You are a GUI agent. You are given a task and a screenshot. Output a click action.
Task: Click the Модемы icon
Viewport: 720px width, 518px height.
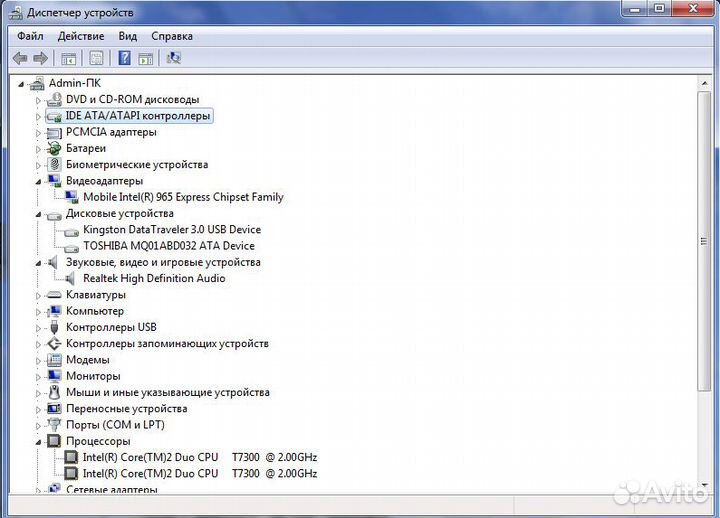pos(54,360)
